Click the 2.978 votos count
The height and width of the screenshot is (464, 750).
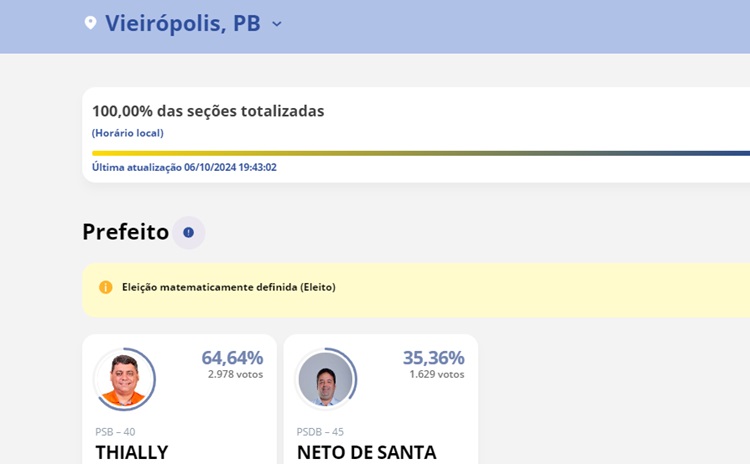pyautogui.click(x=235, y=375)
